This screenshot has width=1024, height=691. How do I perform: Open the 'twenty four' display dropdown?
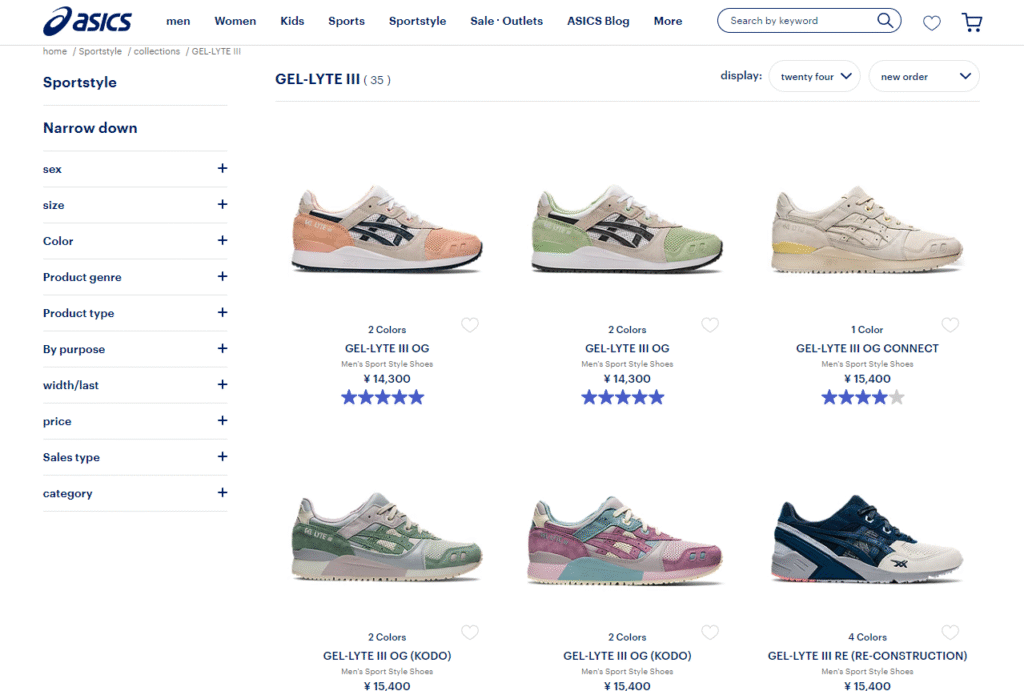point(815,76)
